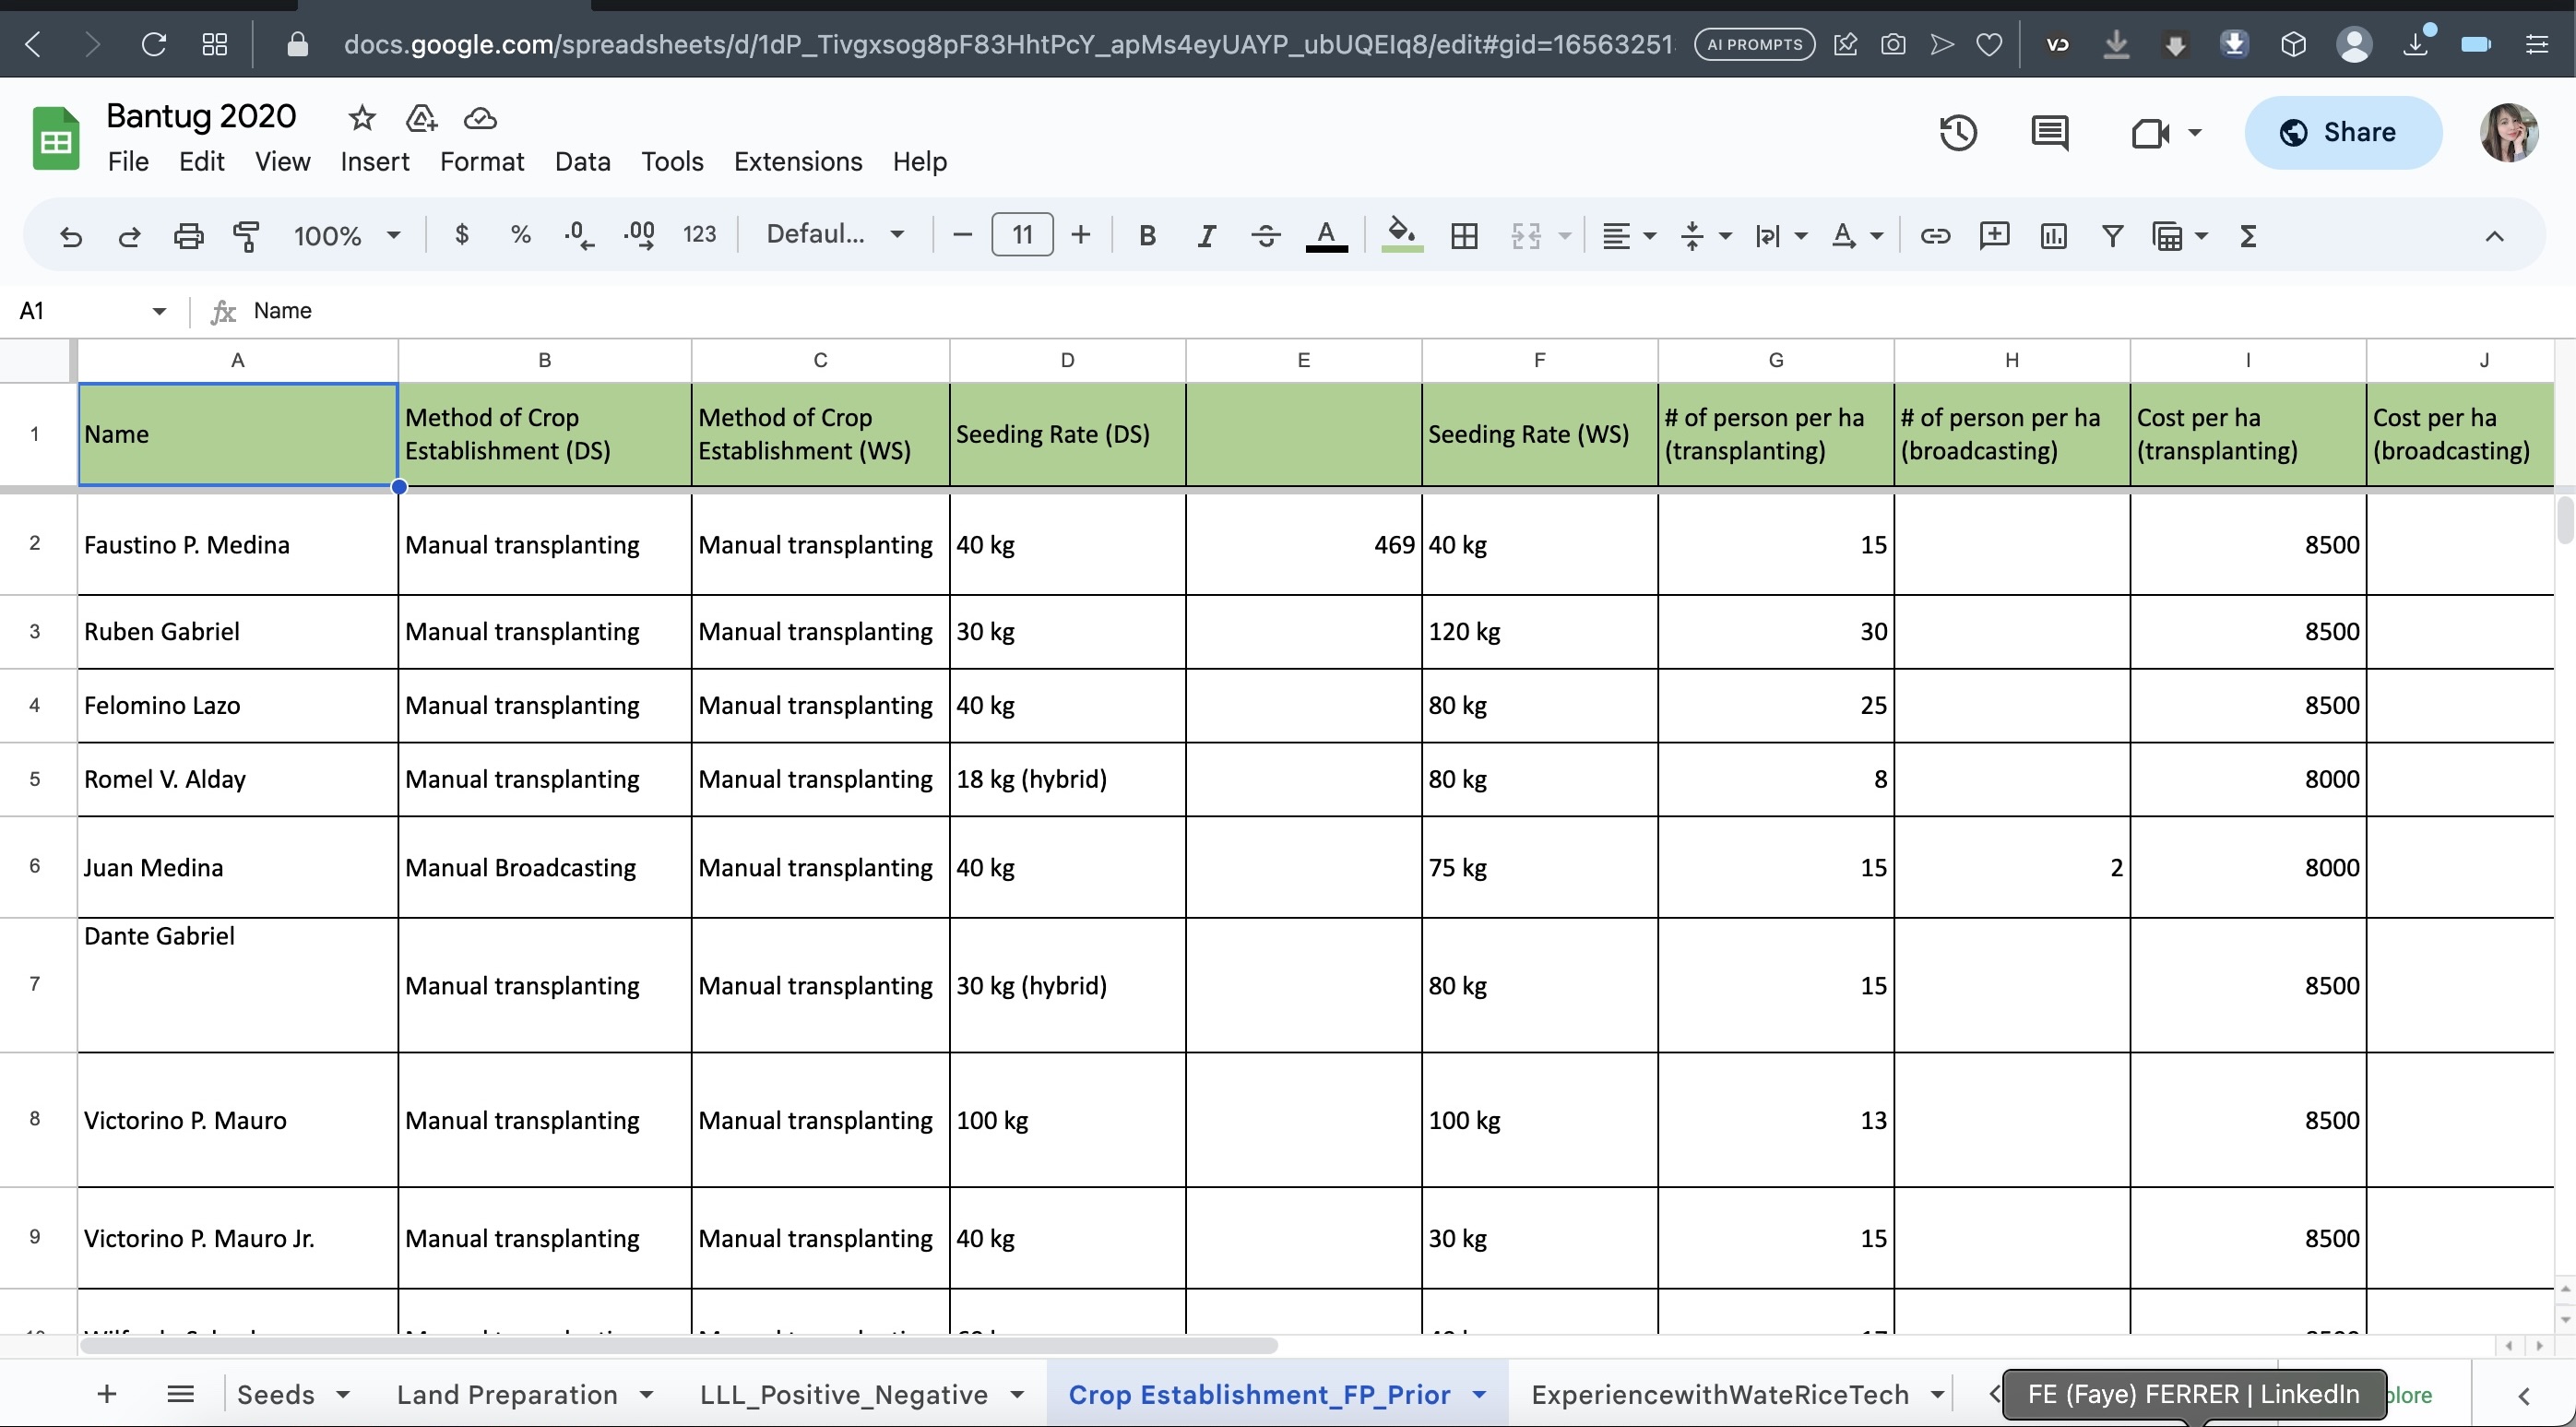Add a new sheet with plus button
Viewport: 2576px width, 1427px height.
tap(107, 1394)
